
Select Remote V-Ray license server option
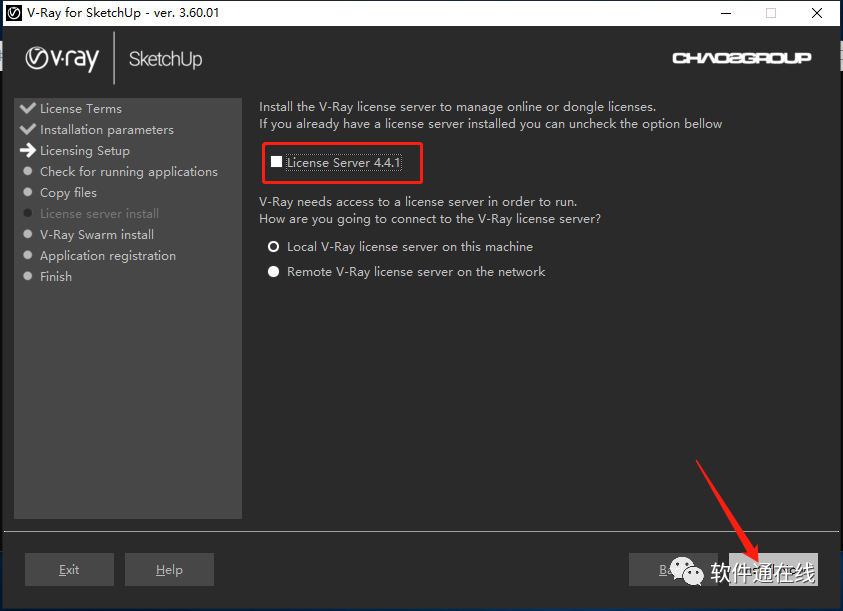click(x=274, y=272)
